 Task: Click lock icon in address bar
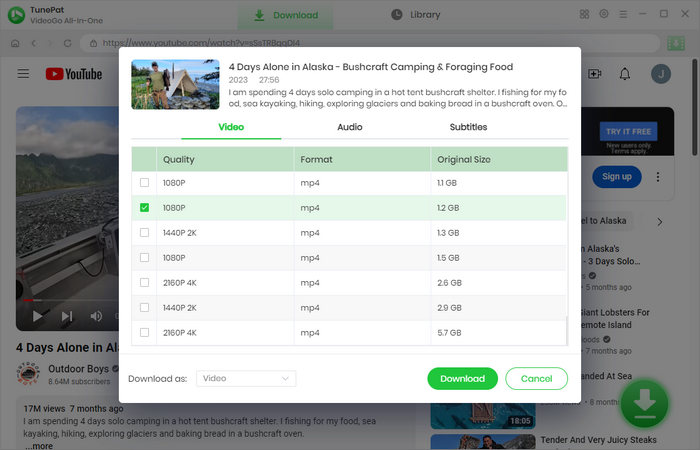pos(93,43)
